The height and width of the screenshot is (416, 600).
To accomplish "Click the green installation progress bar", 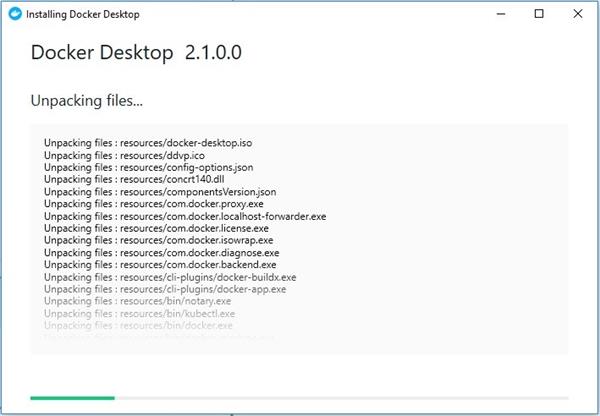I will (x=72, y=398).
